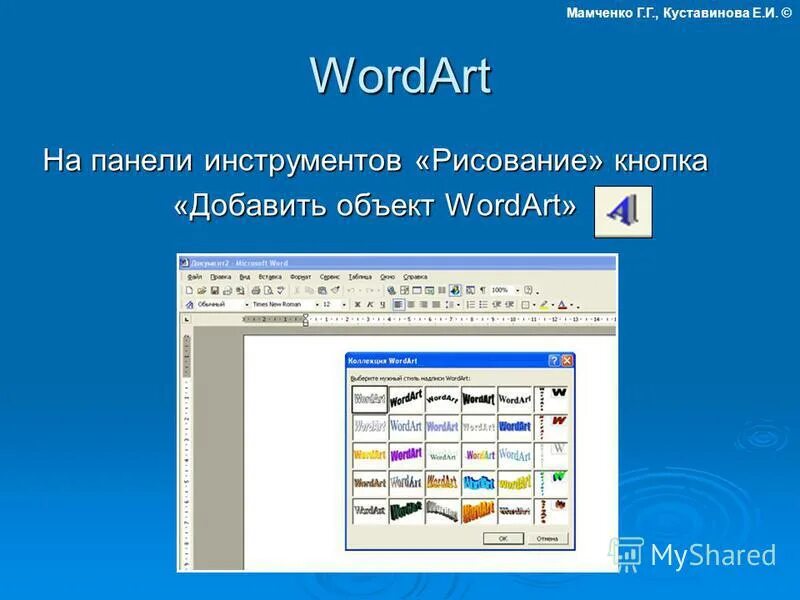Toggle Italic К formatting

[x=370, y=305]
